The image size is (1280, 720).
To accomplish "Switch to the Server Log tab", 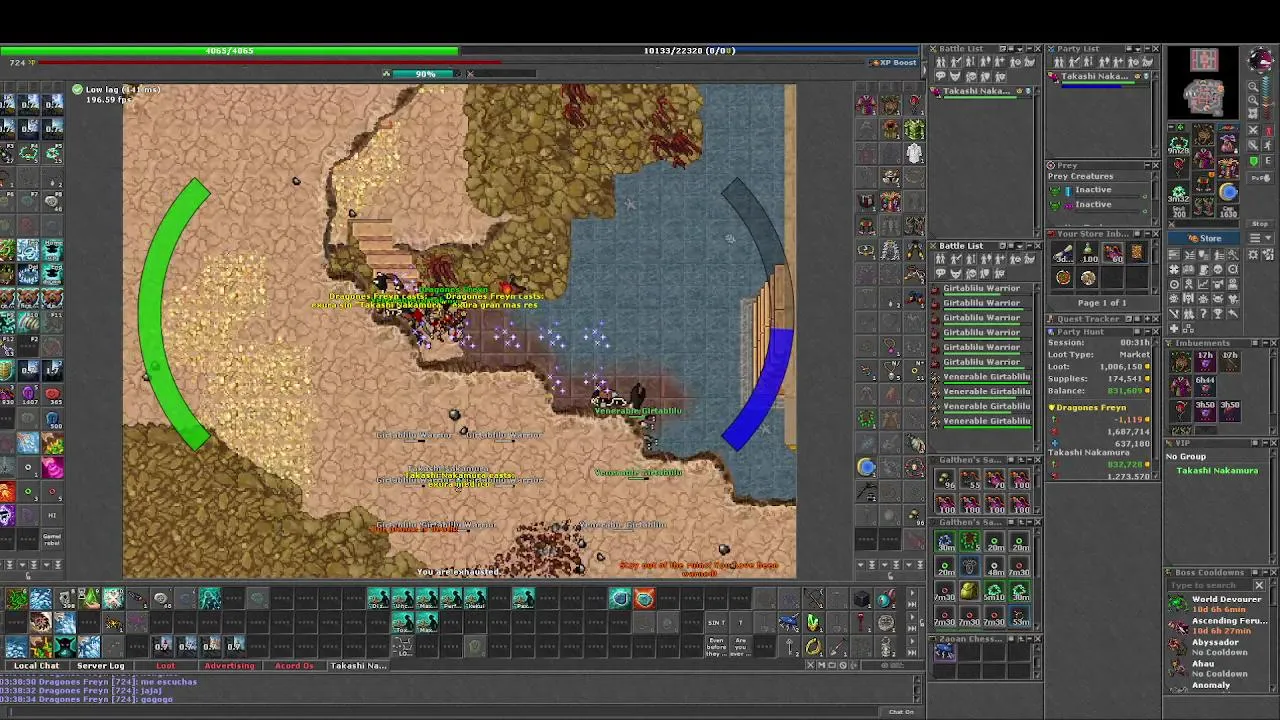I will pos(100,665).
